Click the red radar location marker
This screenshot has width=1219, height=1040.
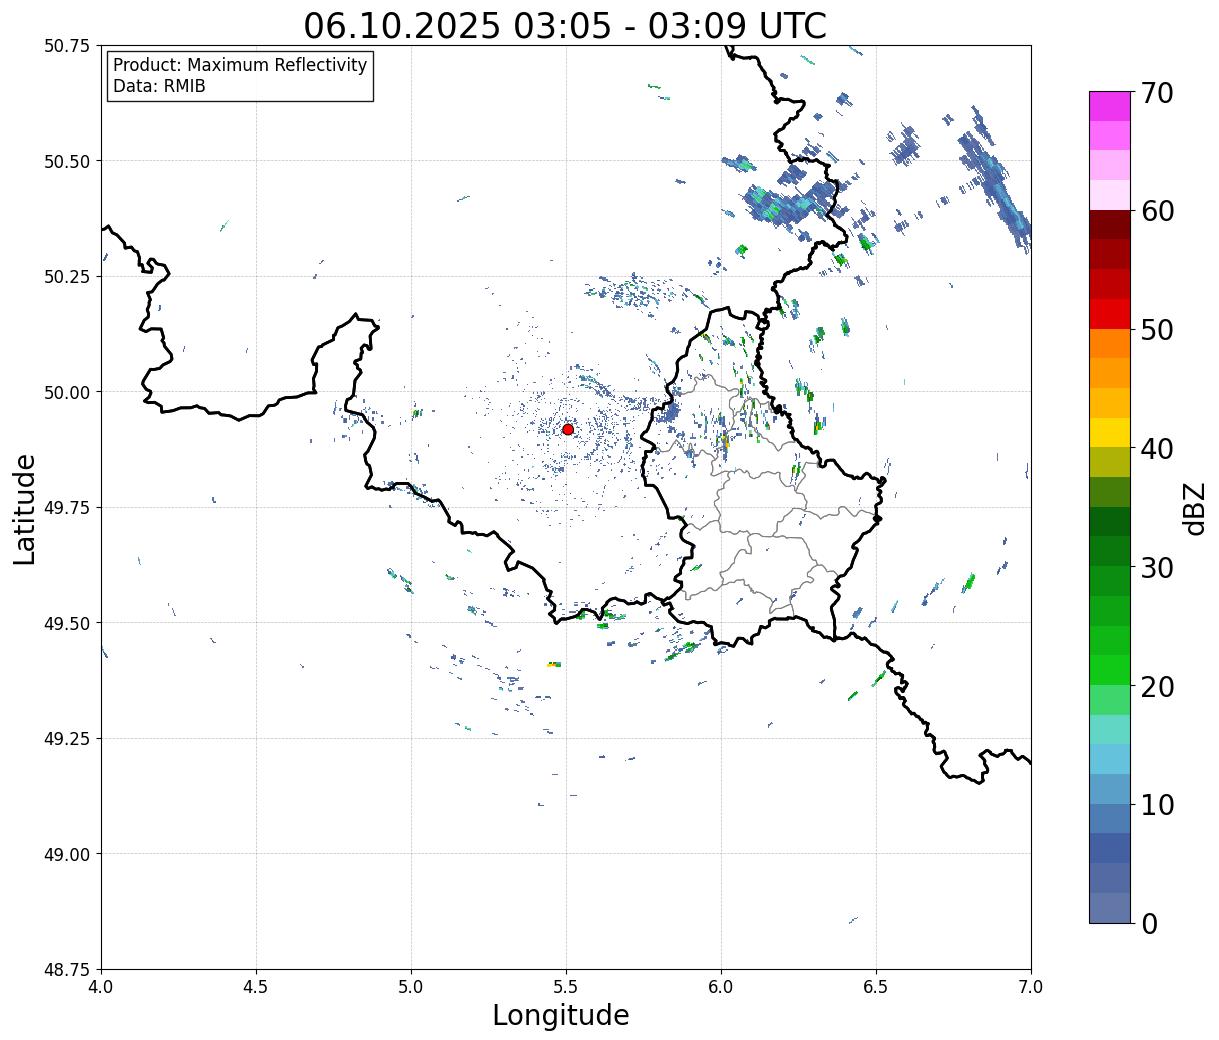[568, 429]
